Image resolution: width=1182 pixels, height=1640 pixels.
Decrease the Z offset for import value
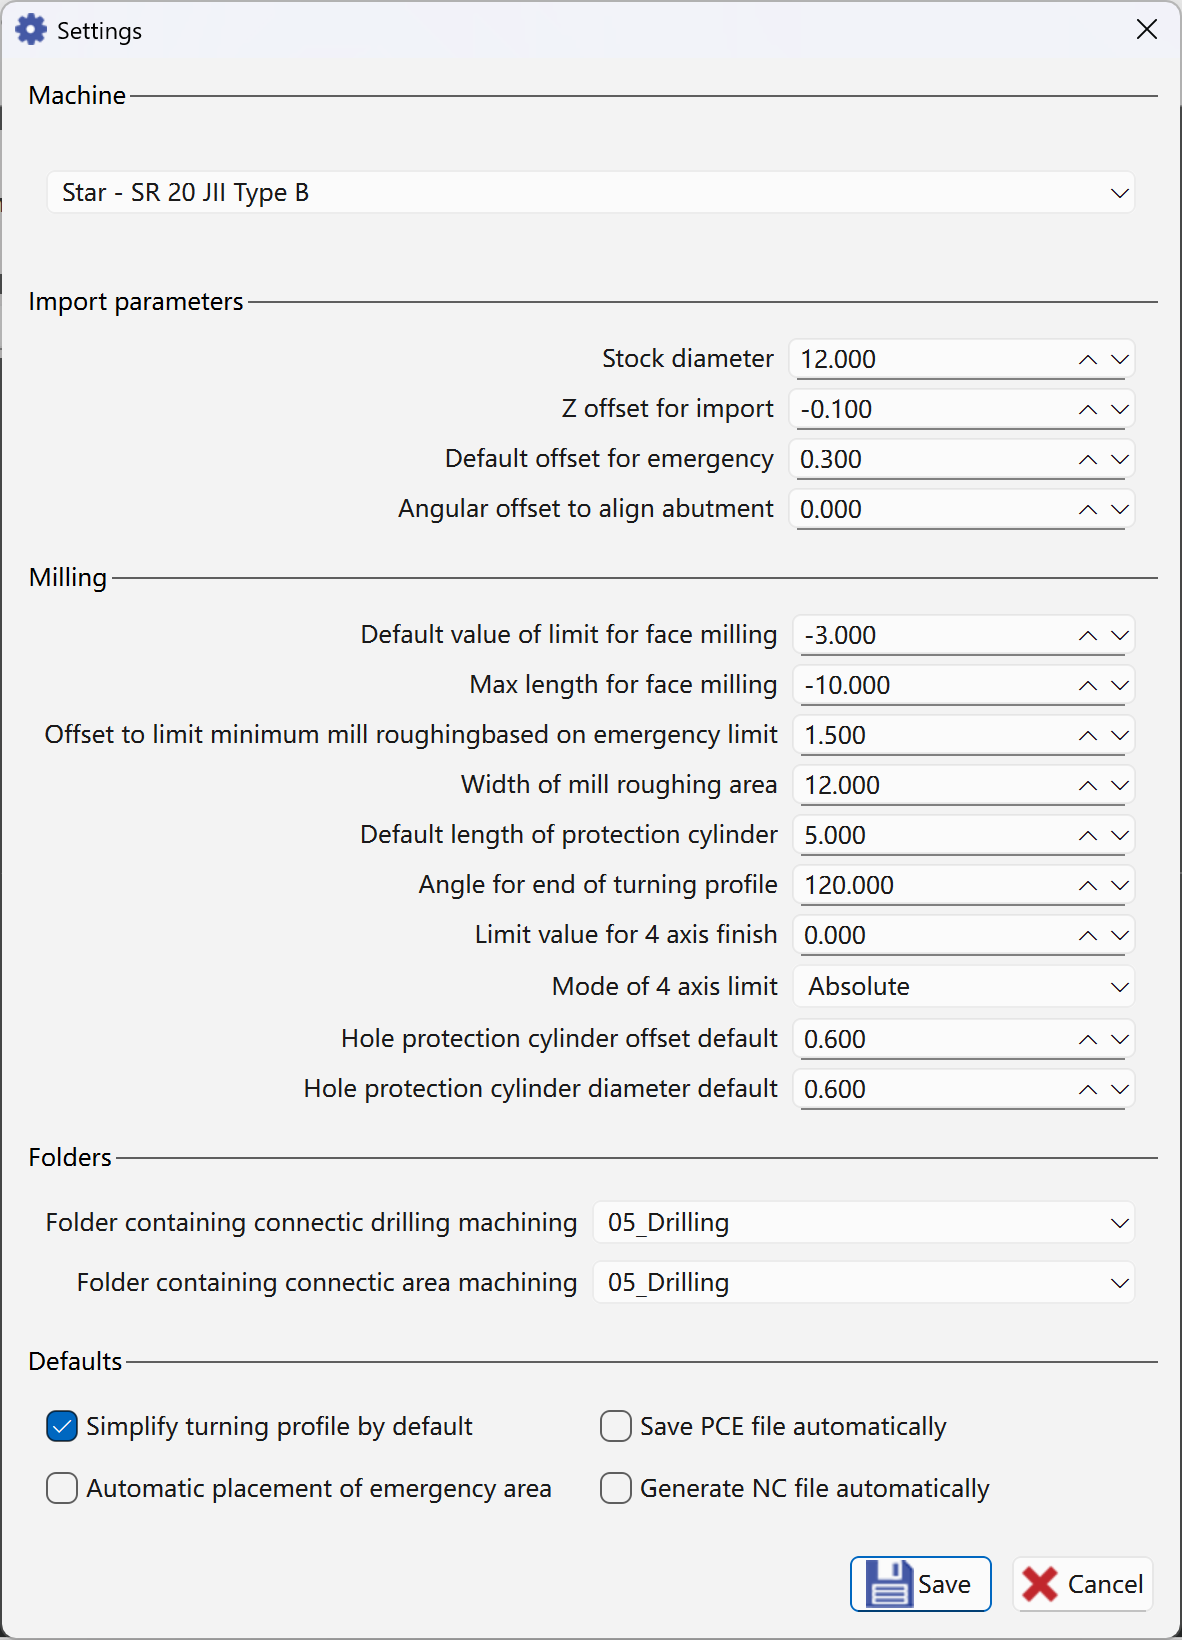pyautogui.click(x=1120, y=410)
